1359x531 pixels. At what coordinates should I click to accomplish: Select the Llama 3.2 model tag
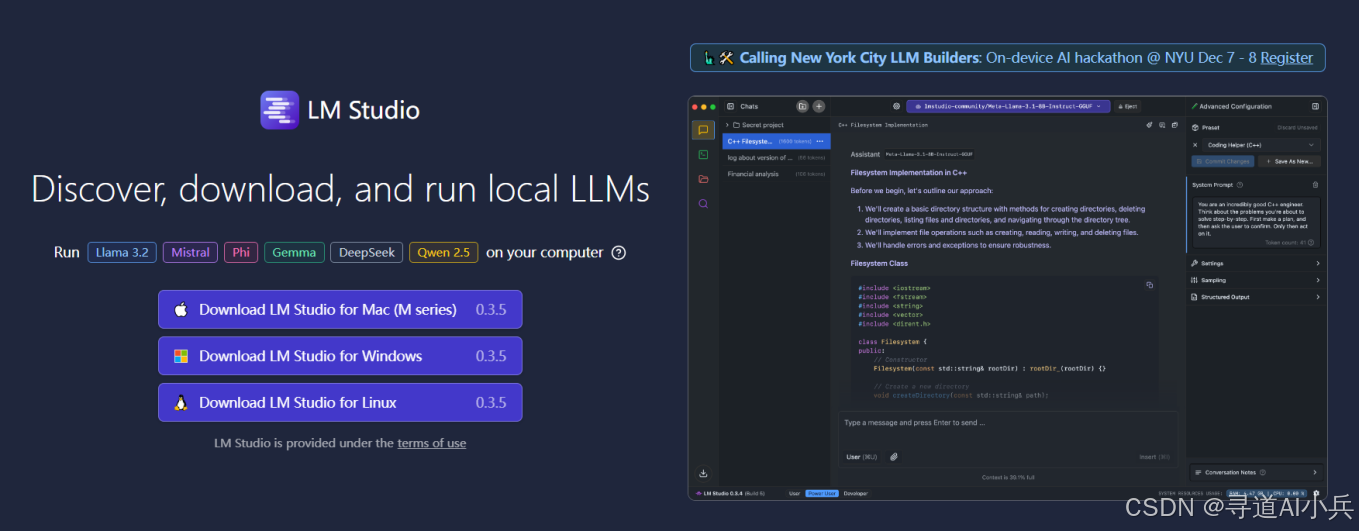point(122,252)
